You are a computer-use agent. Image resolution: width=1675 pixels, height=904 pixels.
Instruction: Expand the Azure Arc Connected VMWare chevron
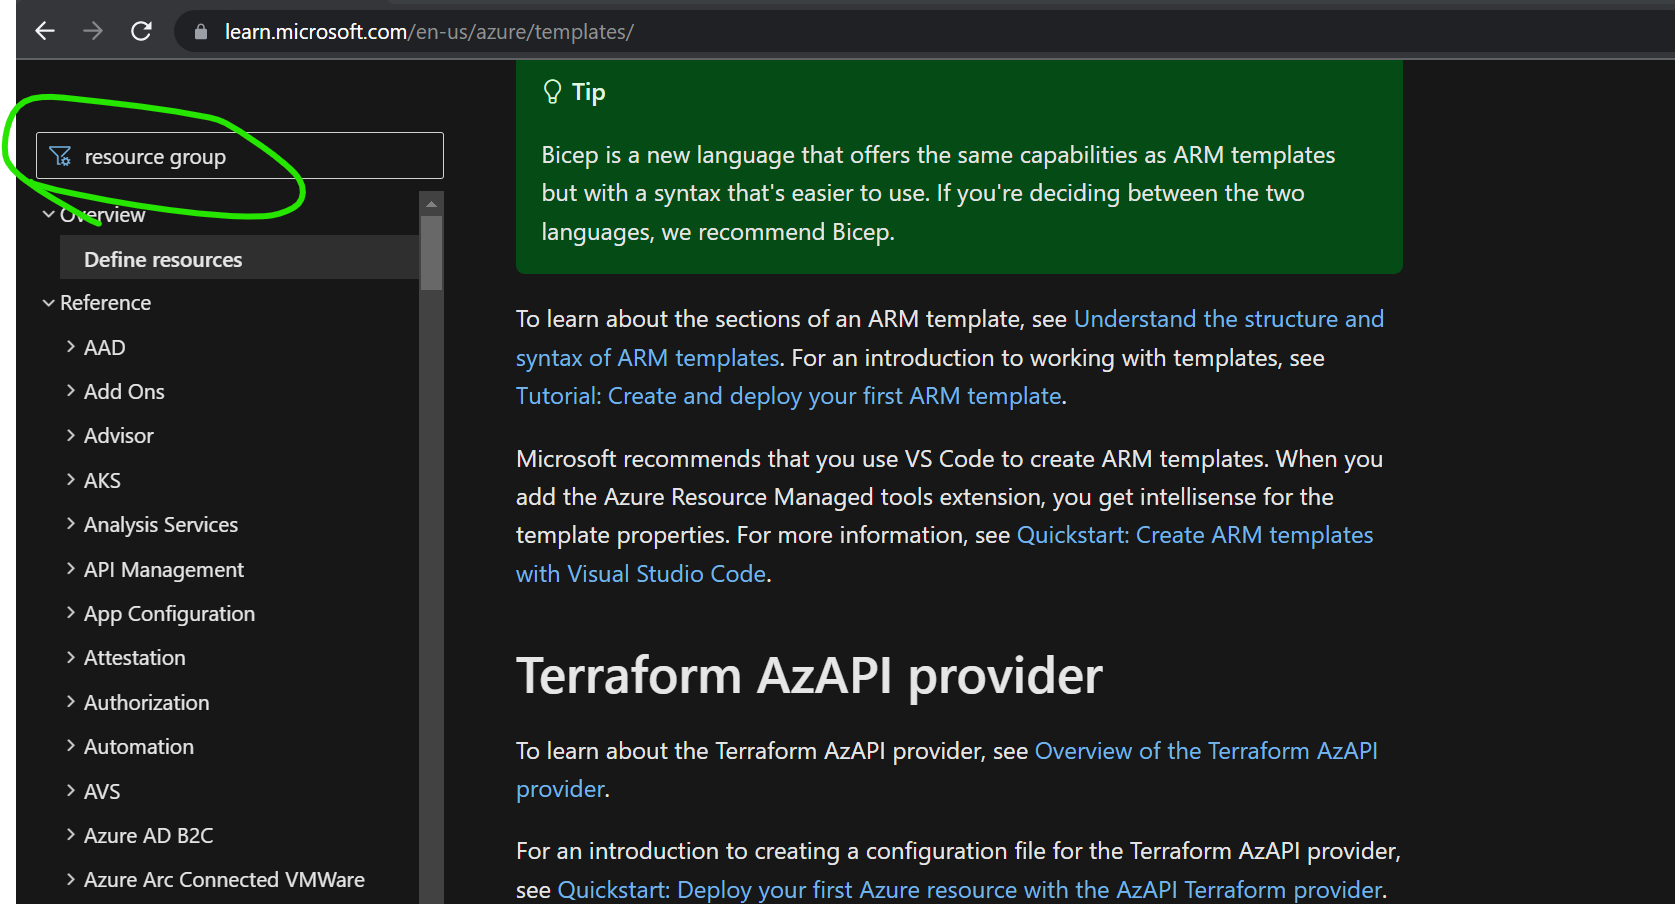(71, 879)
